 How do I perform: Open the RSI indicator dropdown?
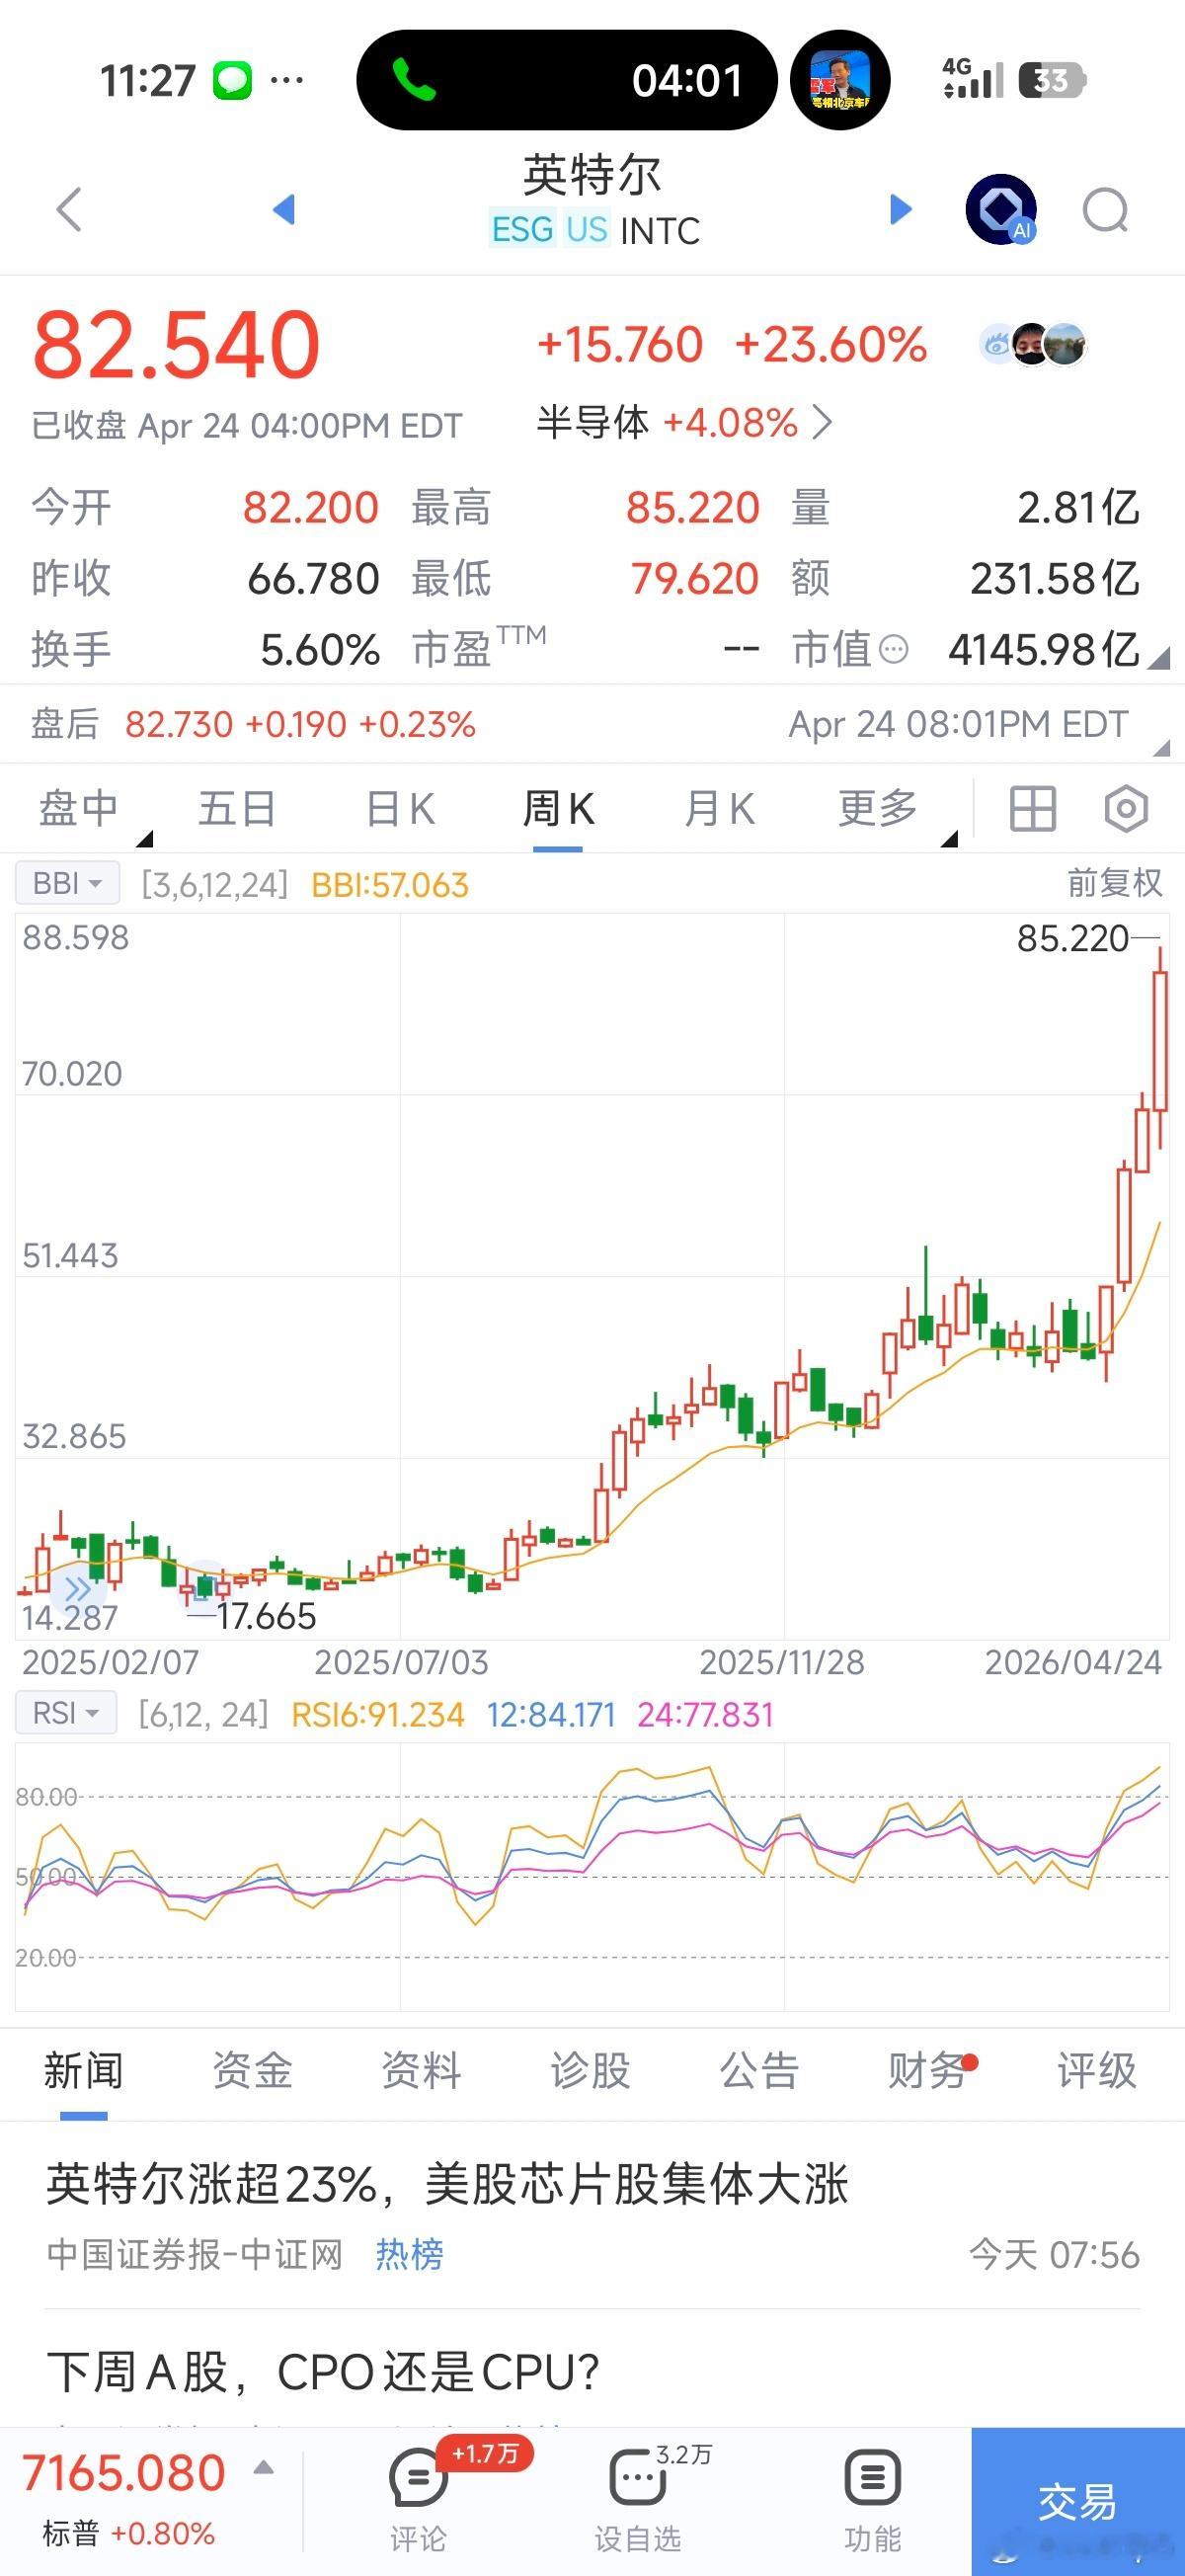tap(66, 1714)
